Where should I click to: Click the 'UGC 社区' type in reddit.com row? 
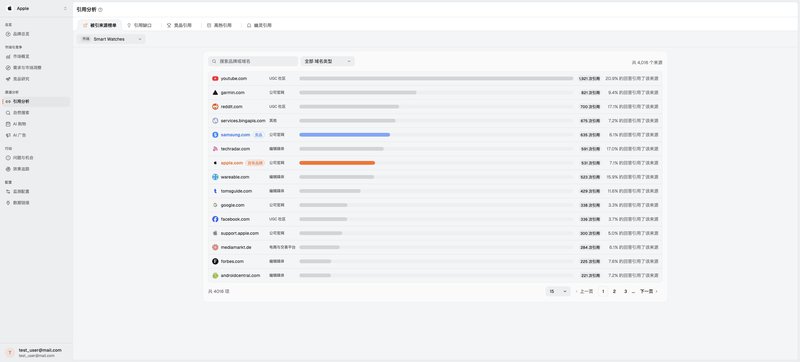pos(277,107)
